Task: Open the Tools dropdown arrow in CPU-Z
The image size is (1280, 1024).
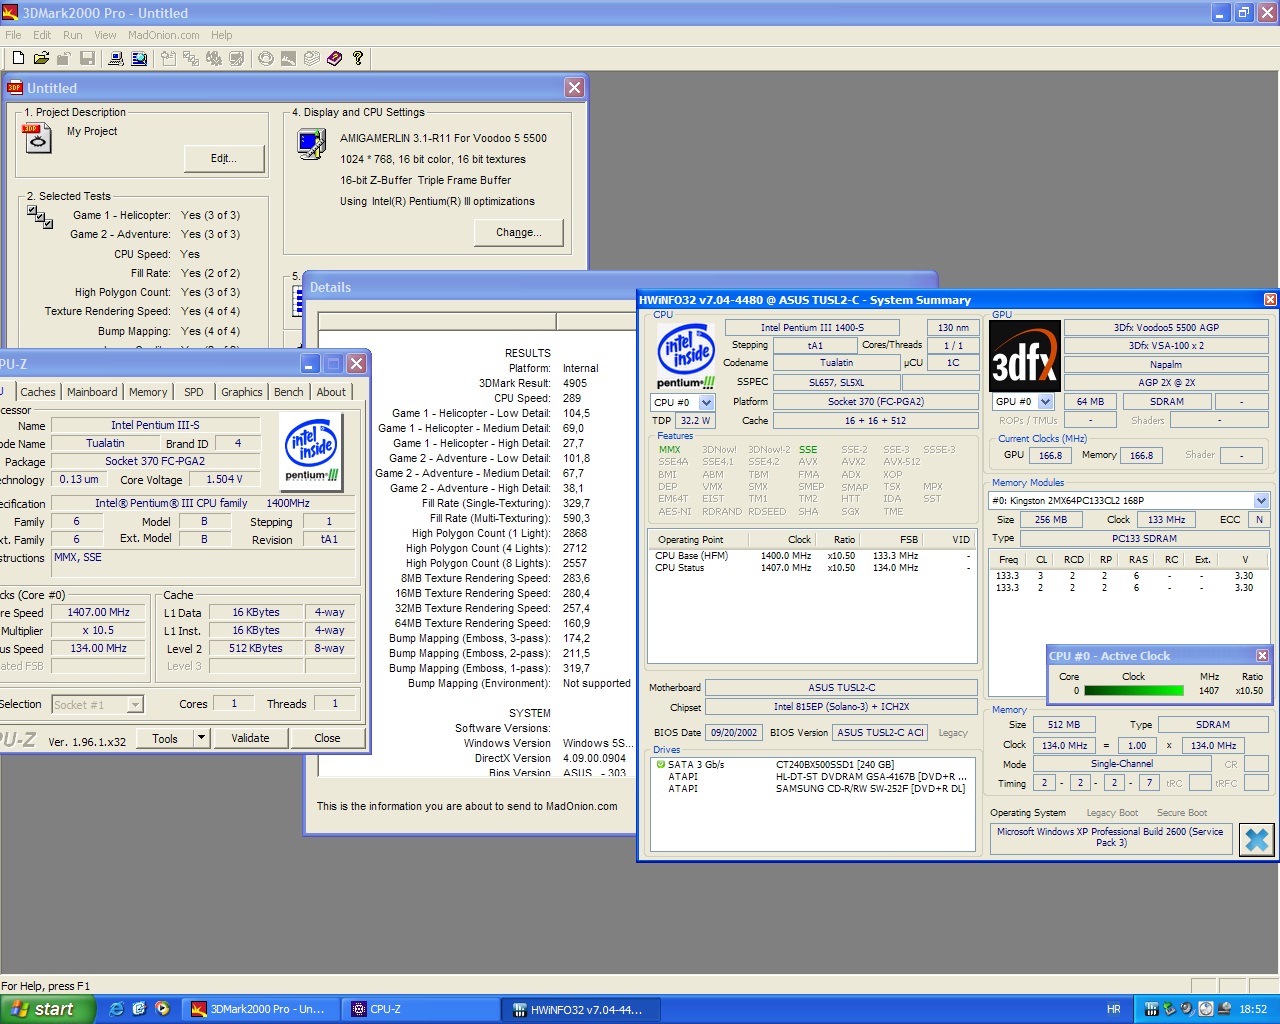Action: 201,738
